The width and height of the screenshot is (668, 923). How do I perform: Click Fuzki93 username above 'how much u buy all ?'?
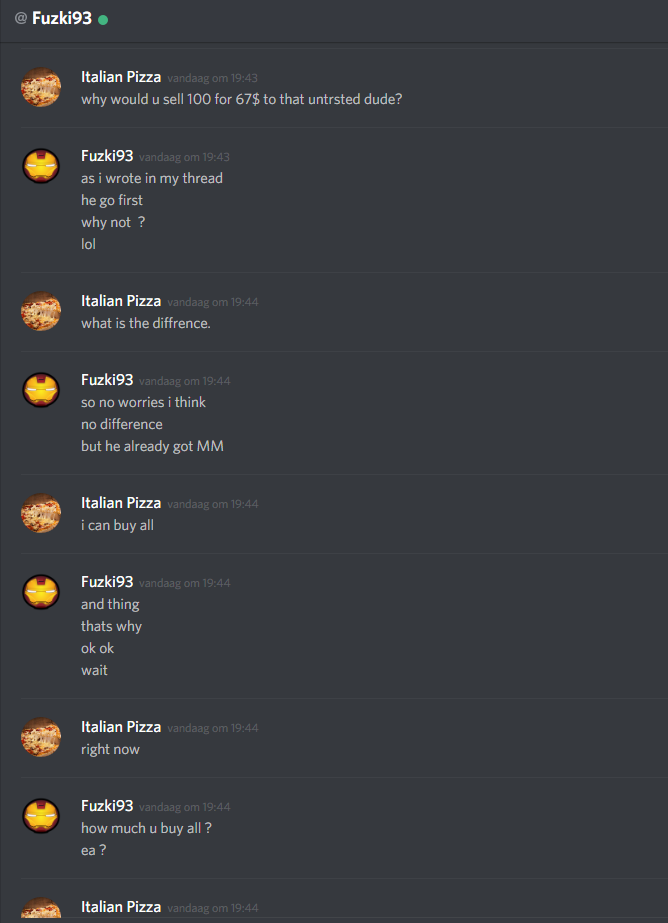click(x=107, y=806)
